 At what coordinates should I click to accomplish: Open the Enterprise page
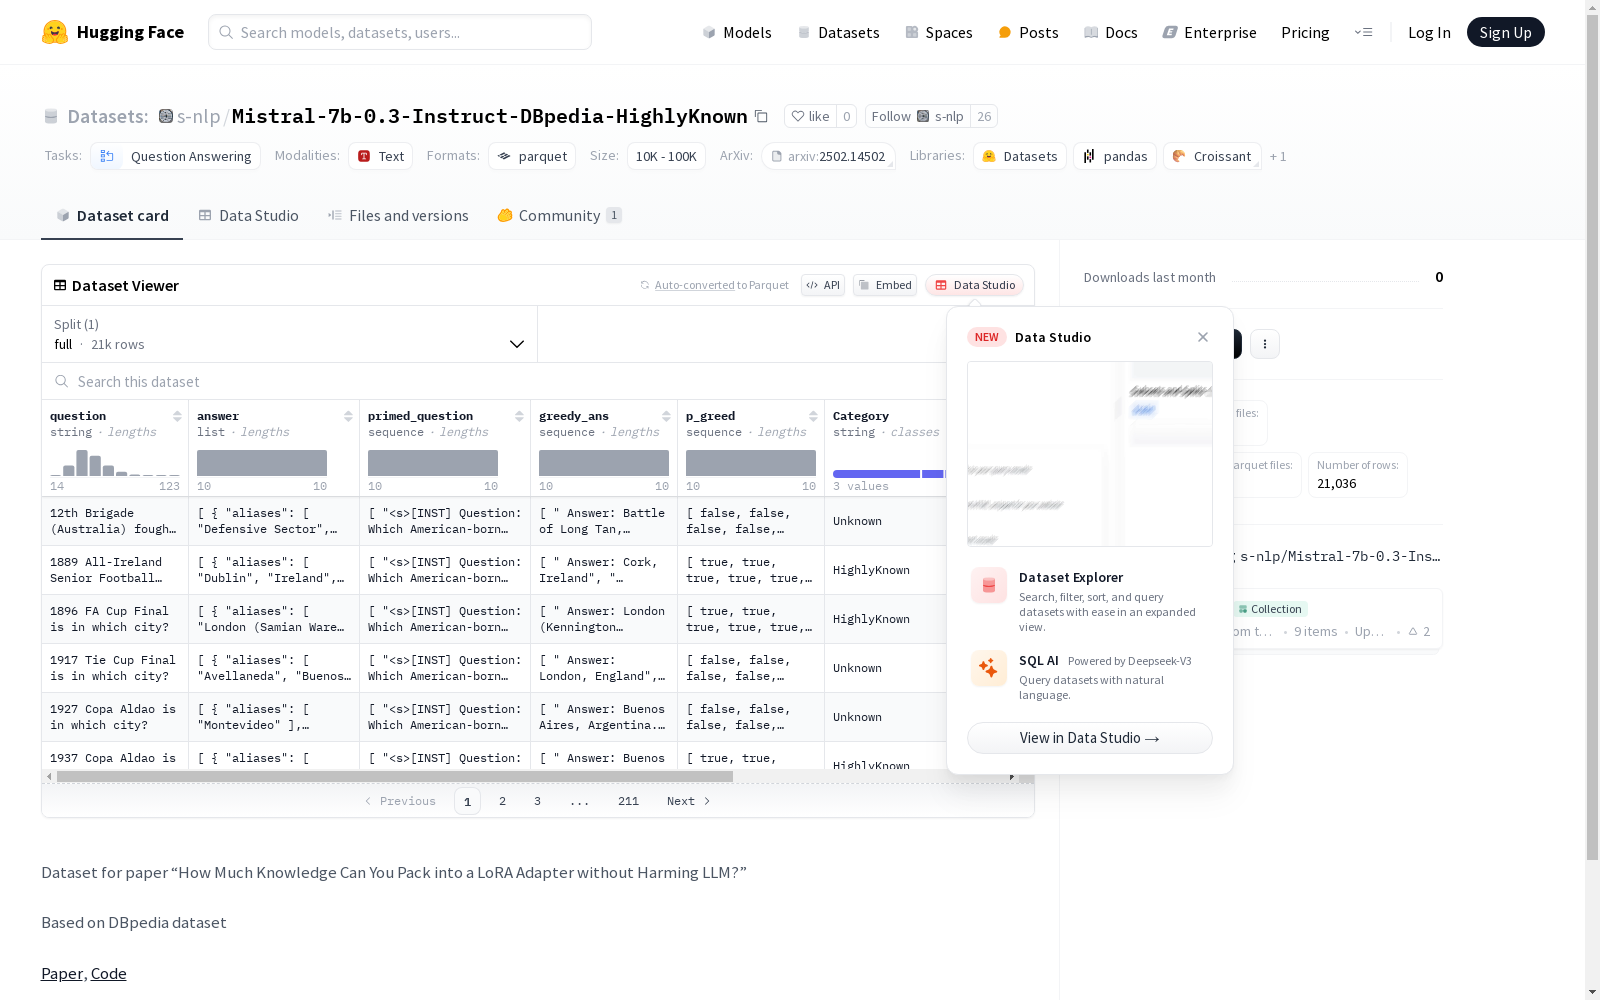(1210, 32)
